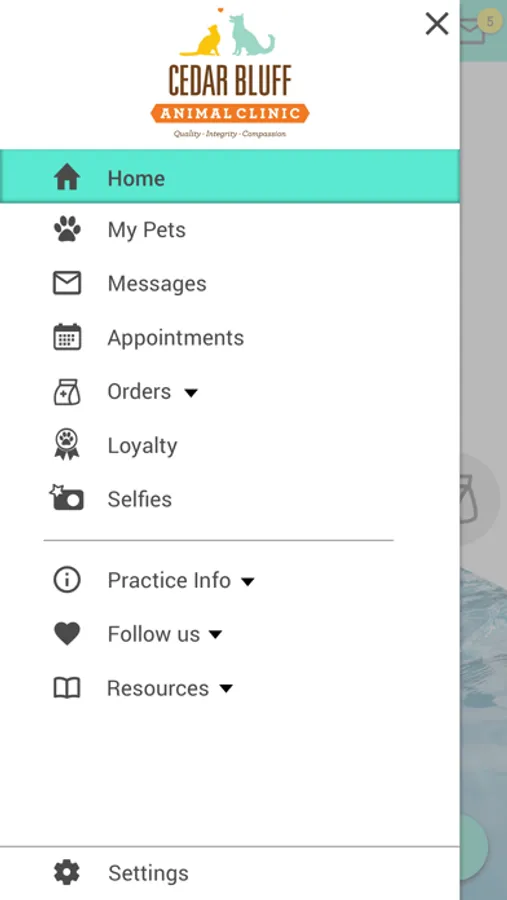
Task: Select the calendar icon for Appointments
Action: [67, 337]
